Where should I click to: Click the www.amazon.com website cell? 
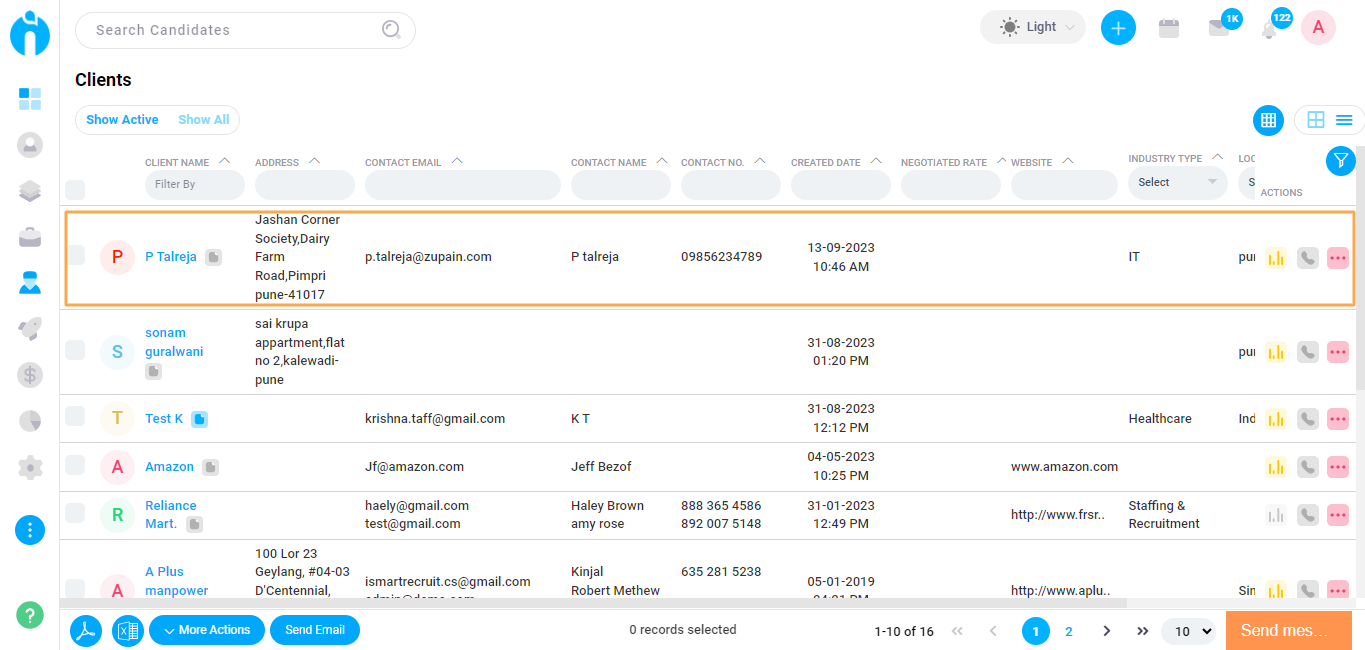1064,467
